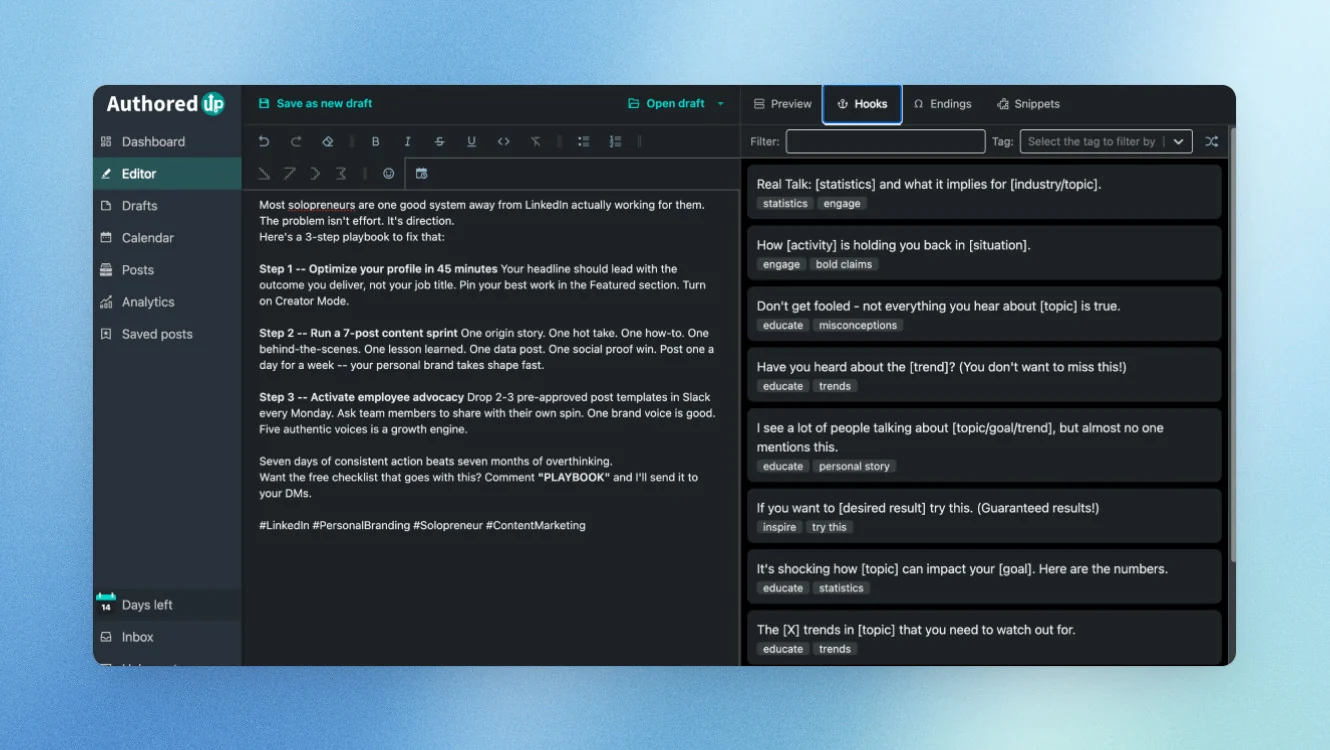Toggle underline formatting

(x=472, y=142)
